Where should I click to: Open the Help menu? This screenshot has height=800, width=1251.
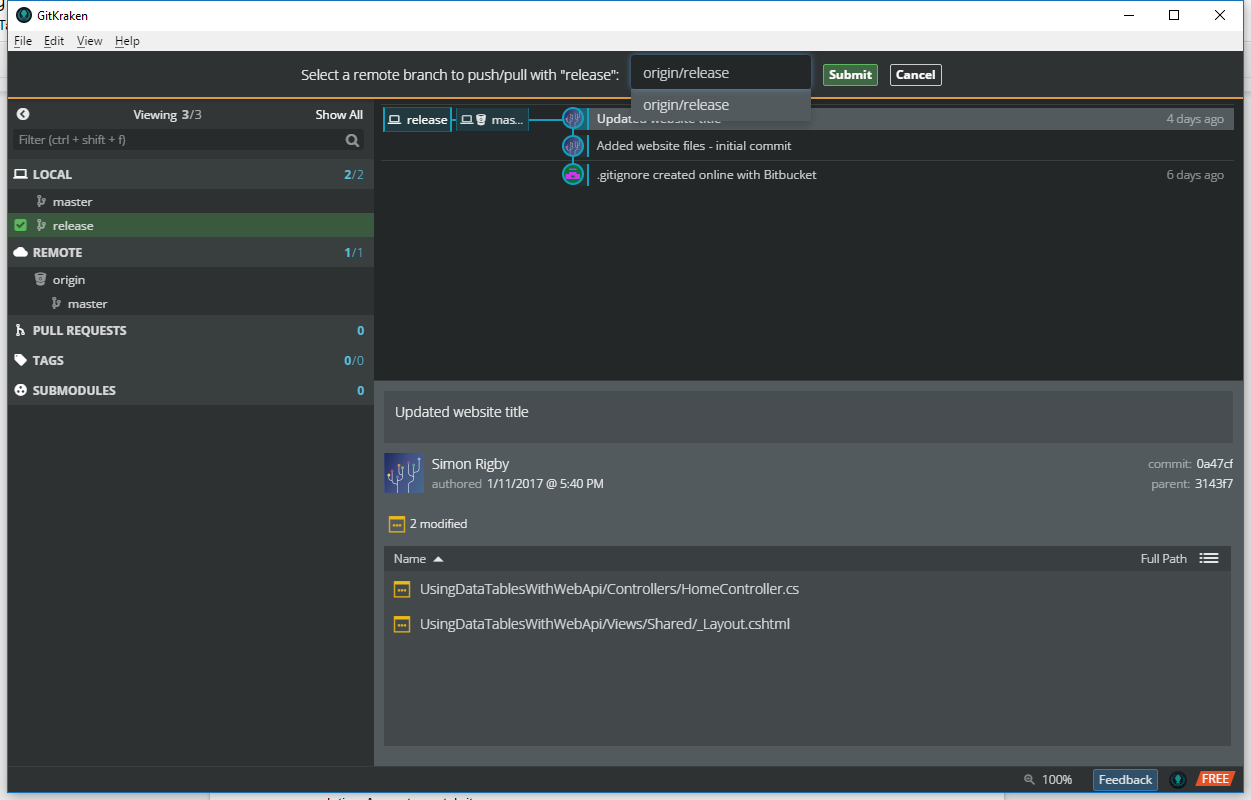127,41
